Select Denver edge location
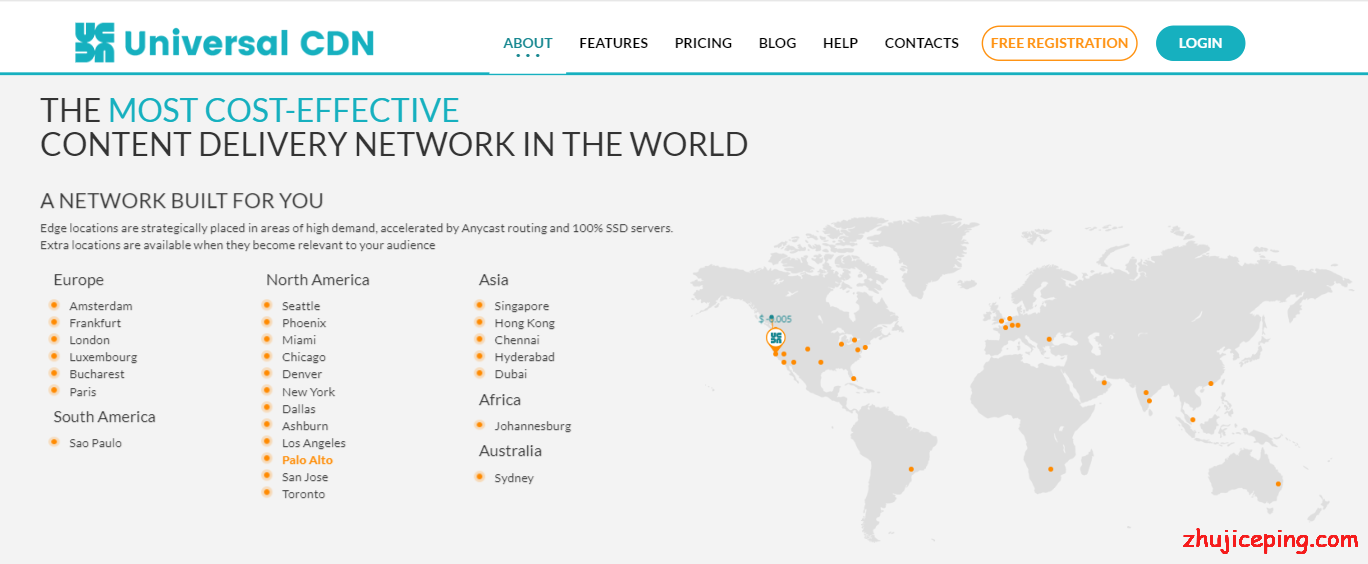Screen dimensions: 1368x564 [302, 374]
